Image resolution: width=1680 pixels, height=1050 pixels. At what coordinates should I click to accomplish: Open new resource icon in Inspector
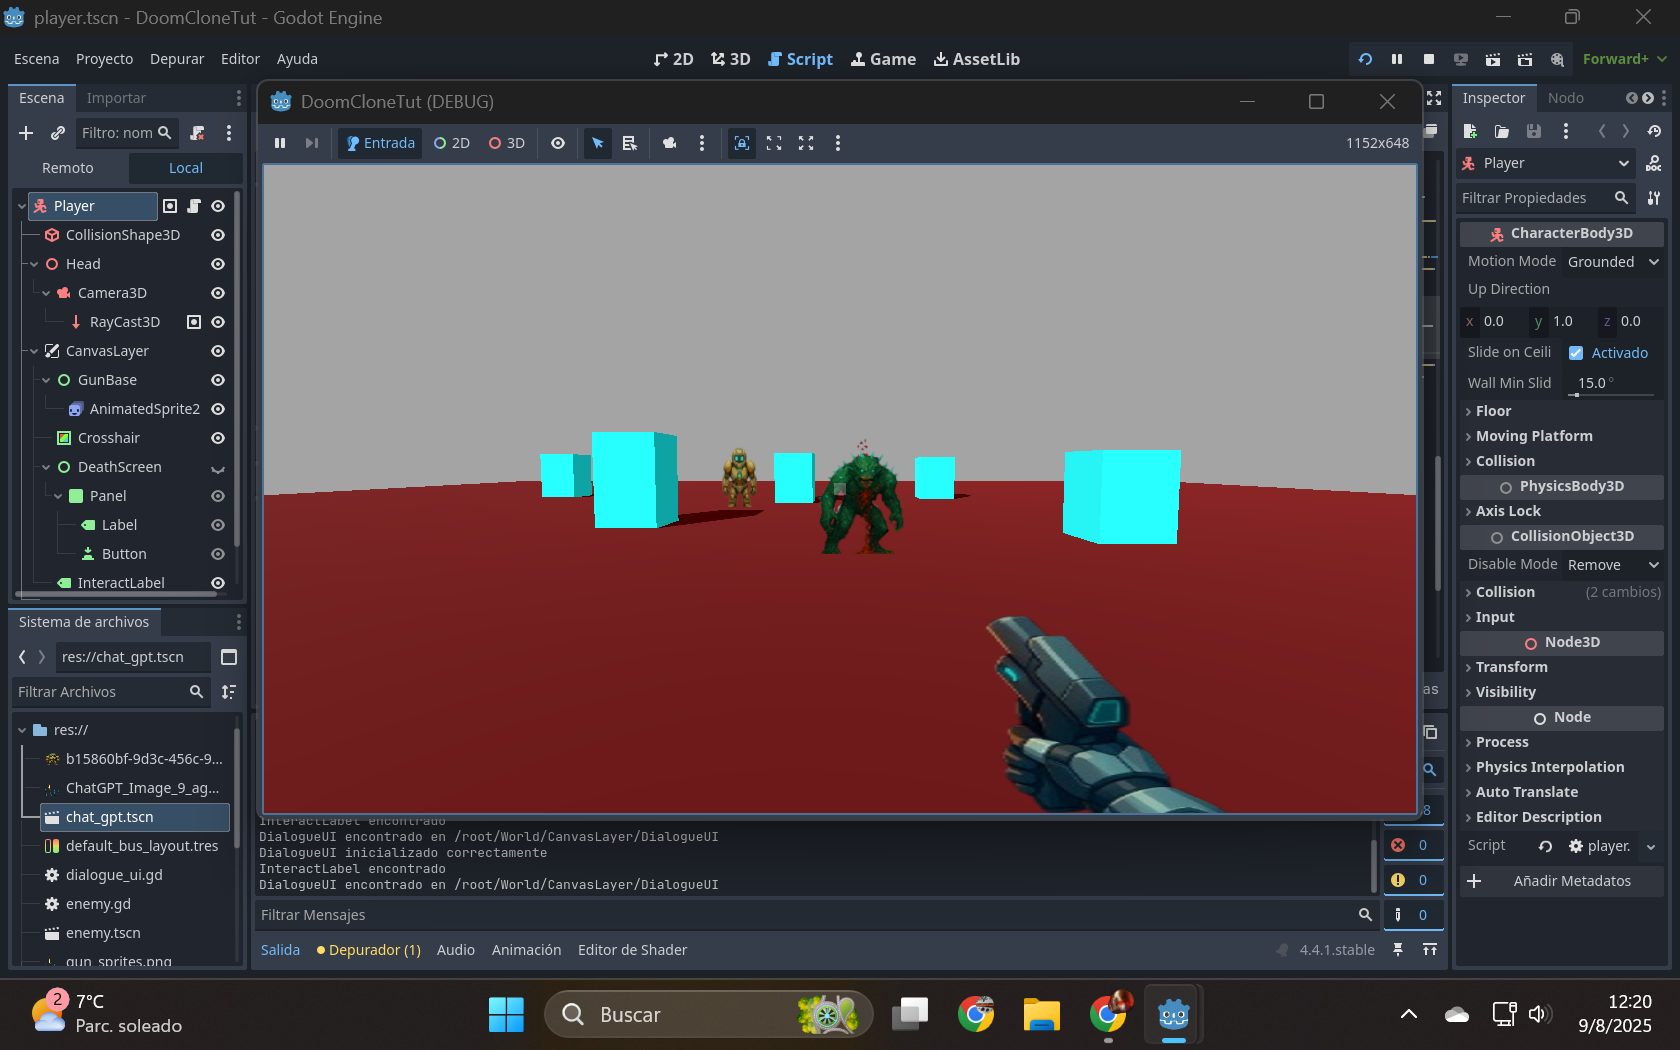tap(1470, 131)
